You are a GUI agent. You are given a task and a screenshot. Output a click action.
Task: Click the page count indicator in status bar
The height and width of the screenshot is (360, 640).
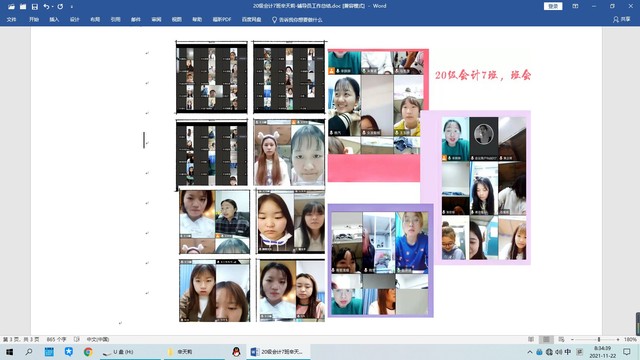(21, 339)
